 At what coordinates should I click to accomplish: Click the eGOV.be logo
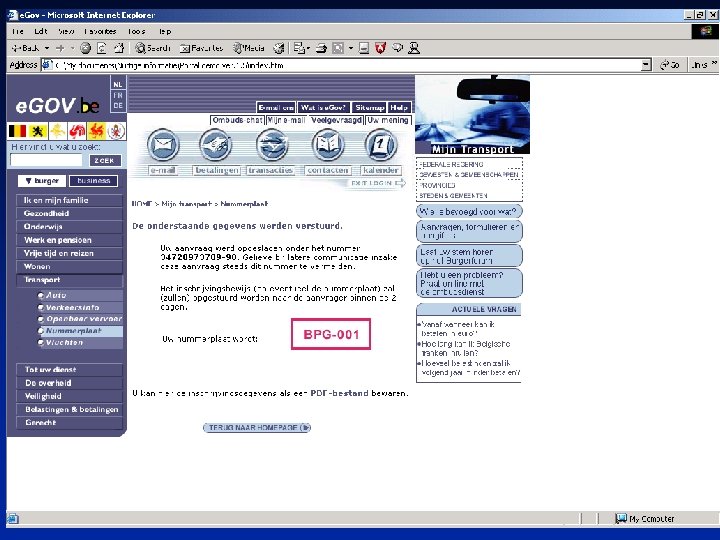tap(57, 106)
